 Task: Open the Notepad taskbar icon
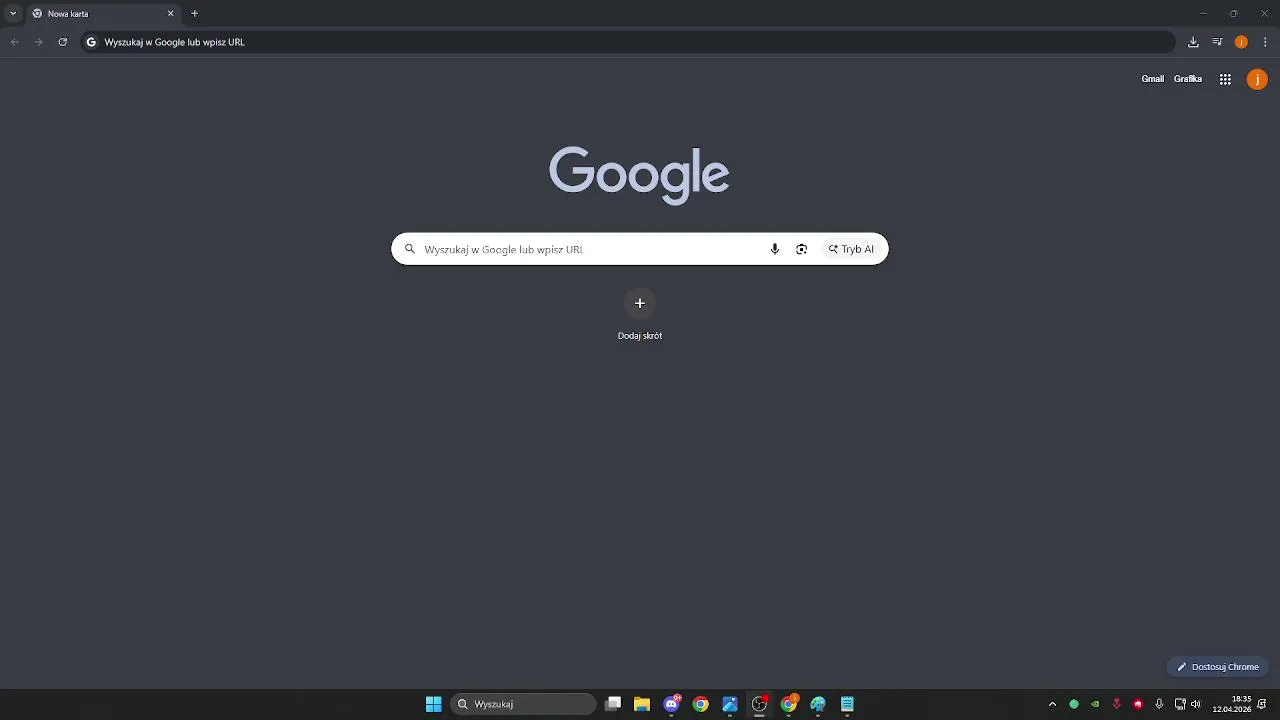click(847, 704)
